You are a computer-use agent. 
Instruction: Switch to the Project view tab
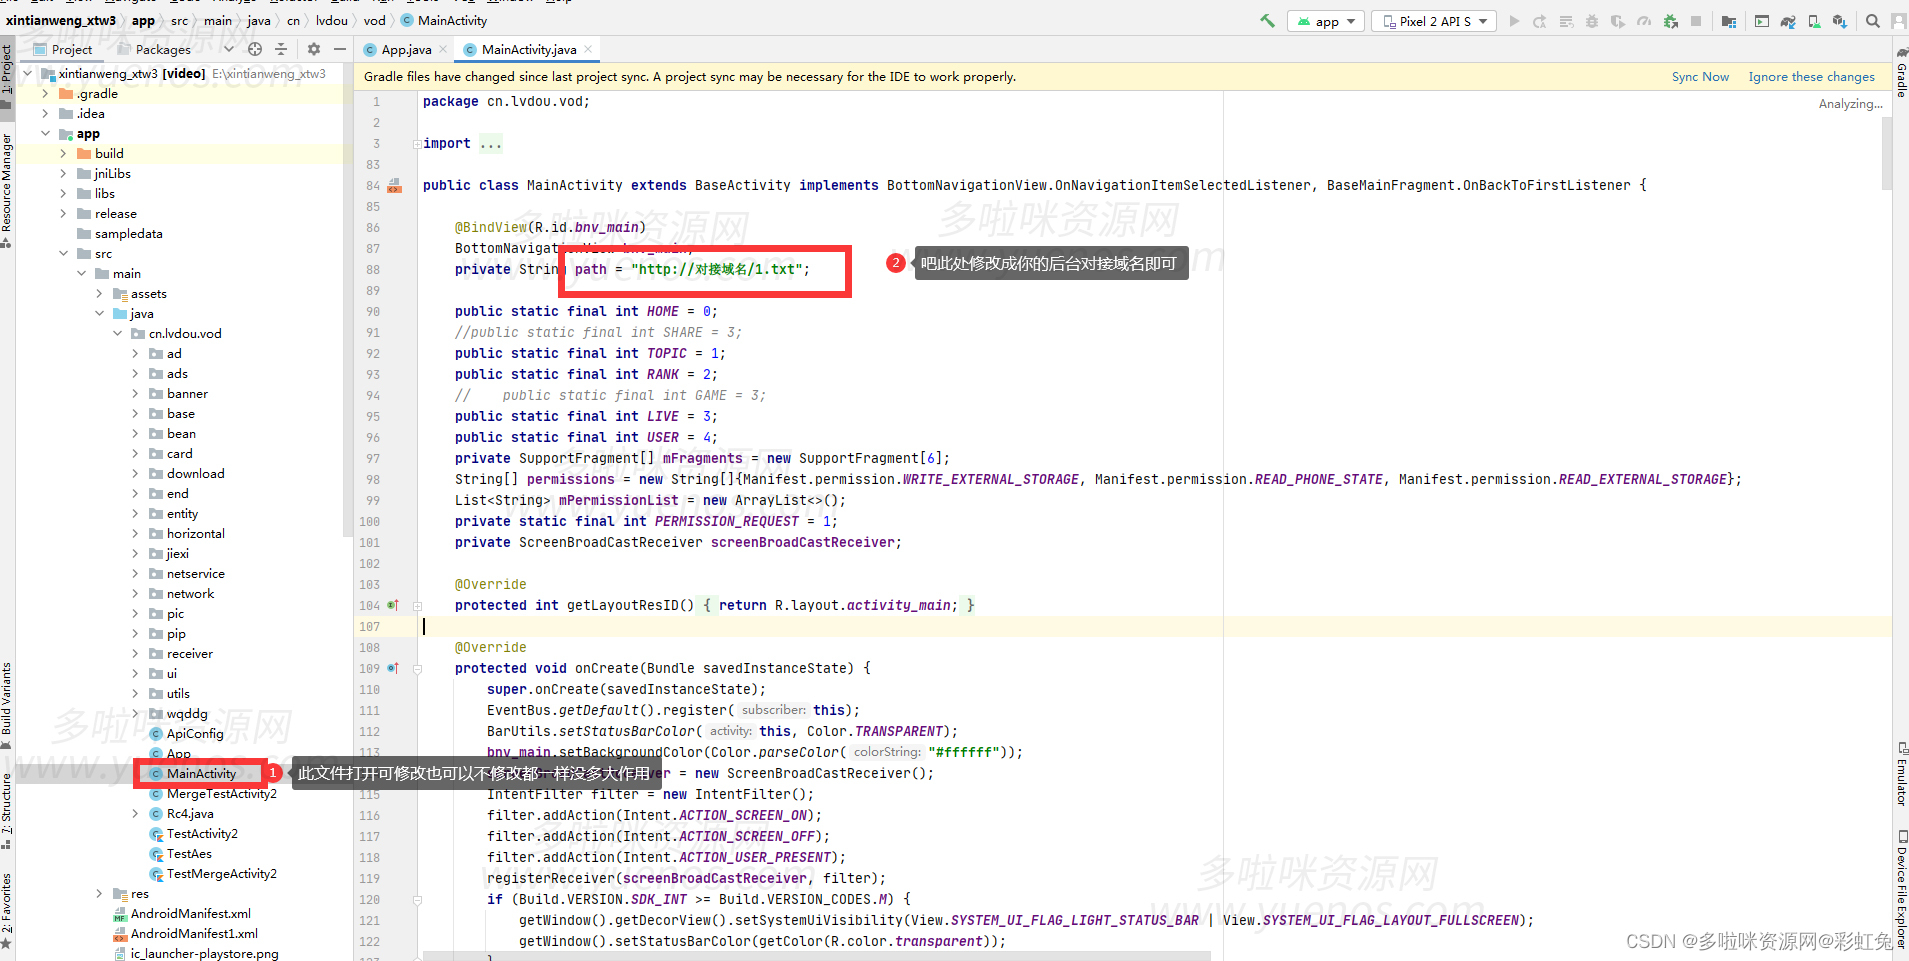tap(62, 49)
